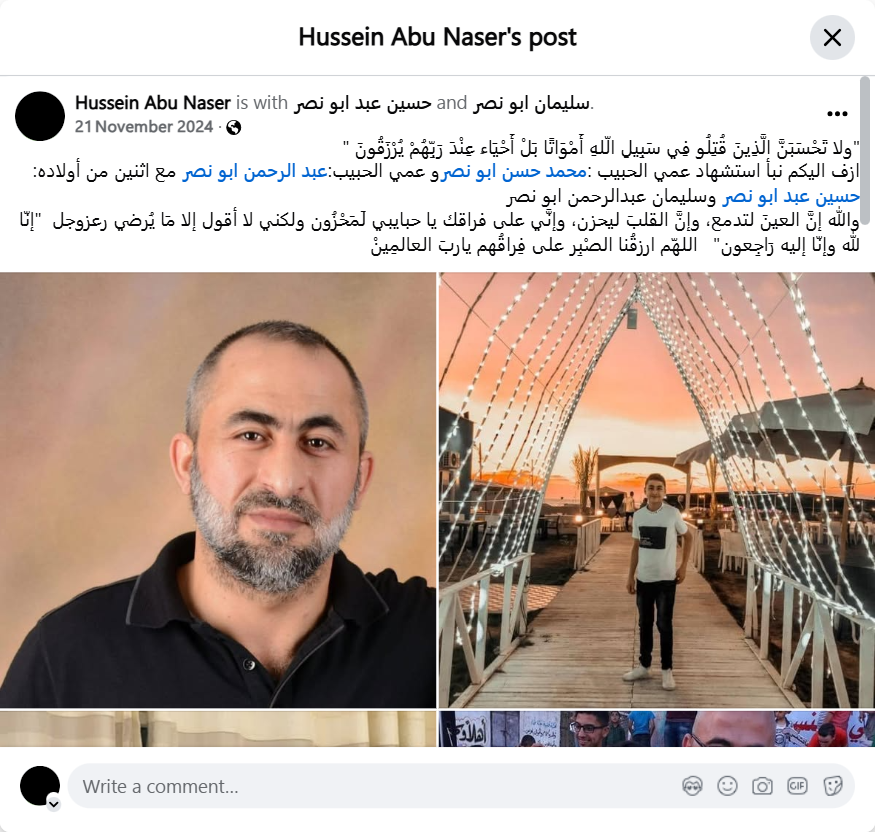Screen dimensions: 875x832
Task: Open the sticker picker icon
Action: pyautogui.click(x=833, y=786)
